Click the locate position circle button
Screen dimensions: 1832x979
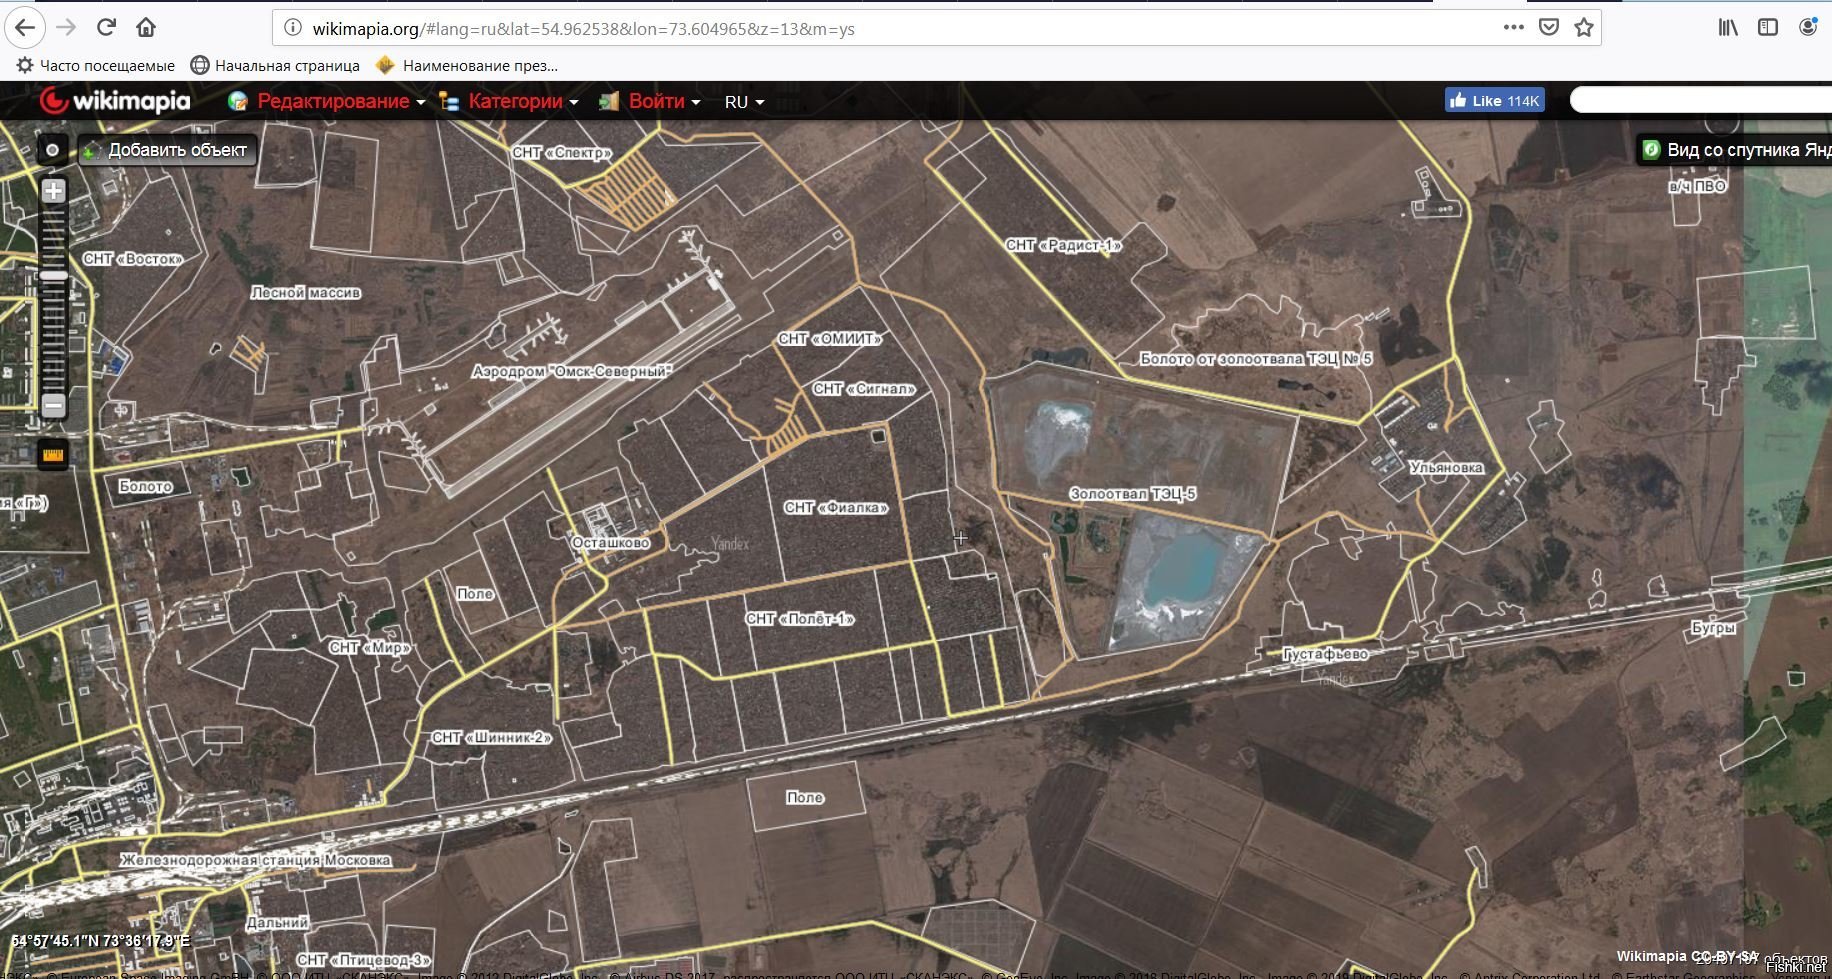(53, 150)
